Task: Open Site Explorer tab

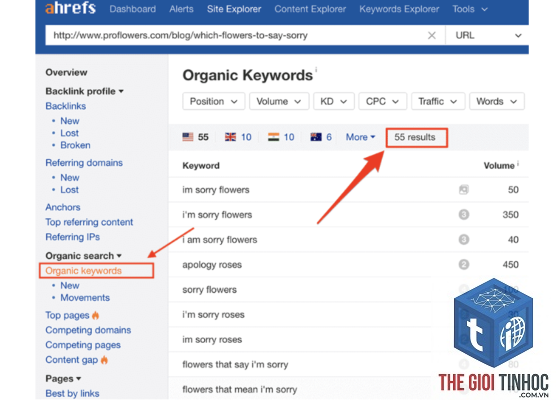Action: (234, 9)
